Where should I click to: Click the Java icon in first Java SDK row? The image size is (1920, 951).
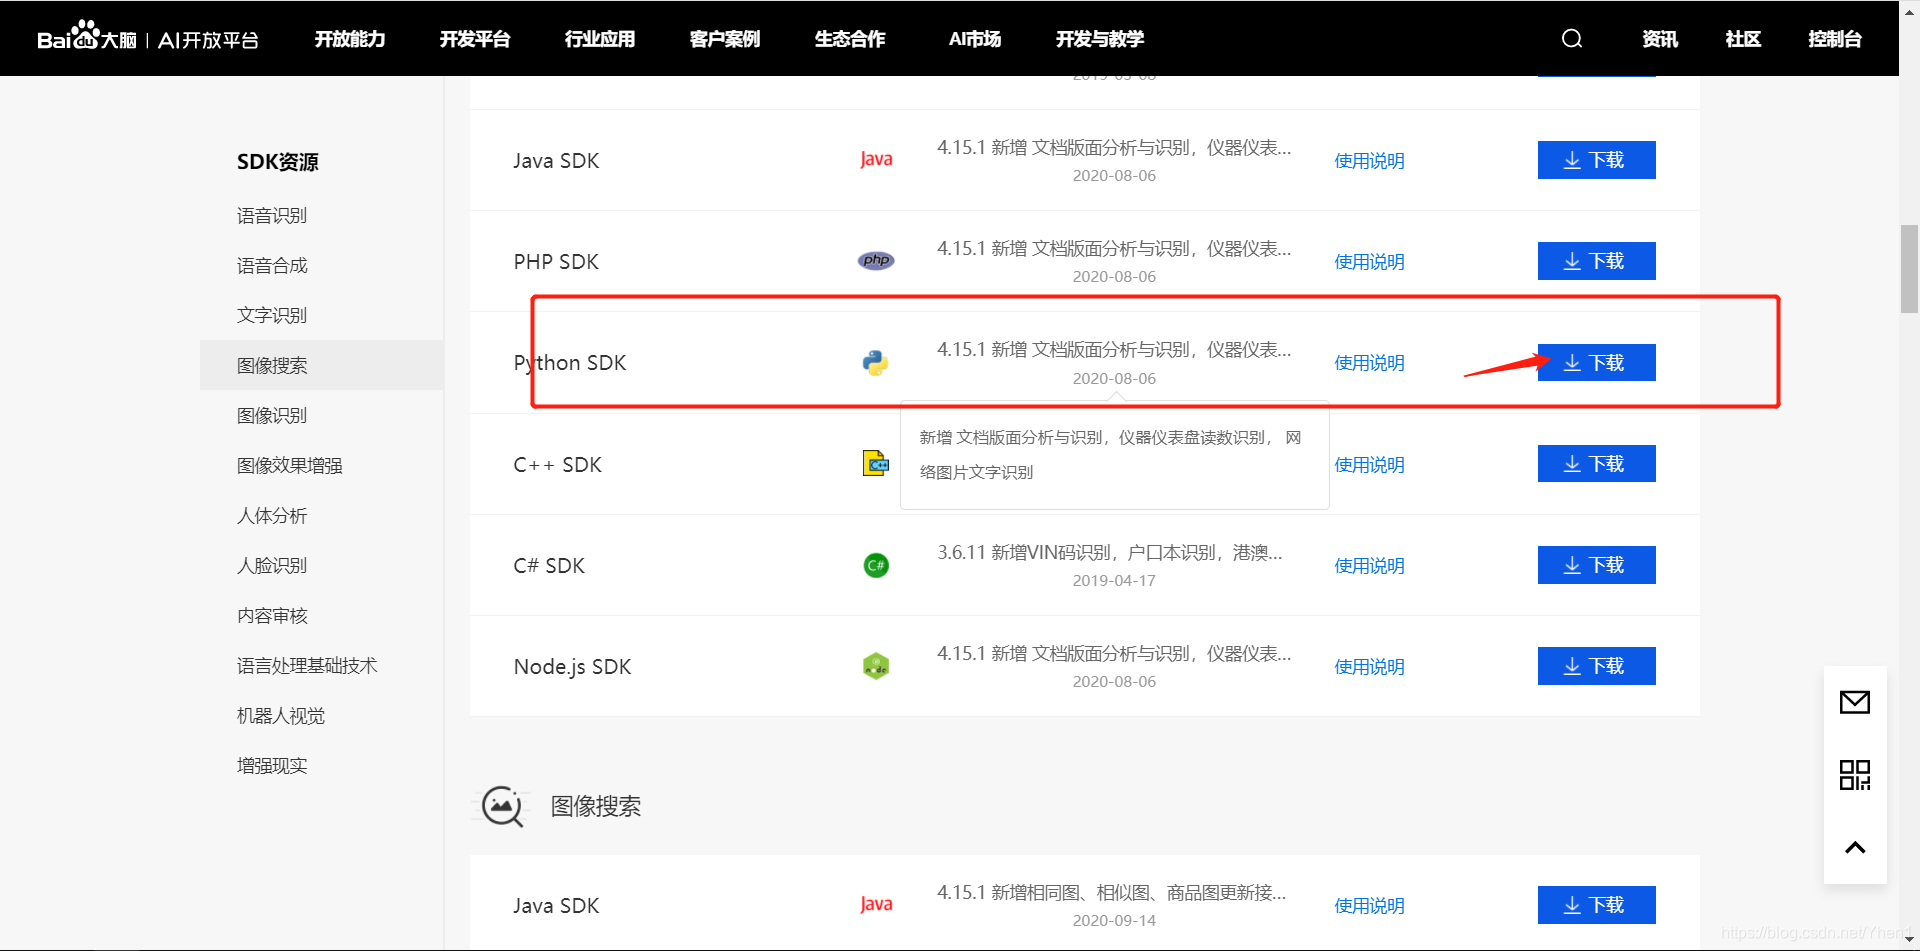[x=876, y=160]
